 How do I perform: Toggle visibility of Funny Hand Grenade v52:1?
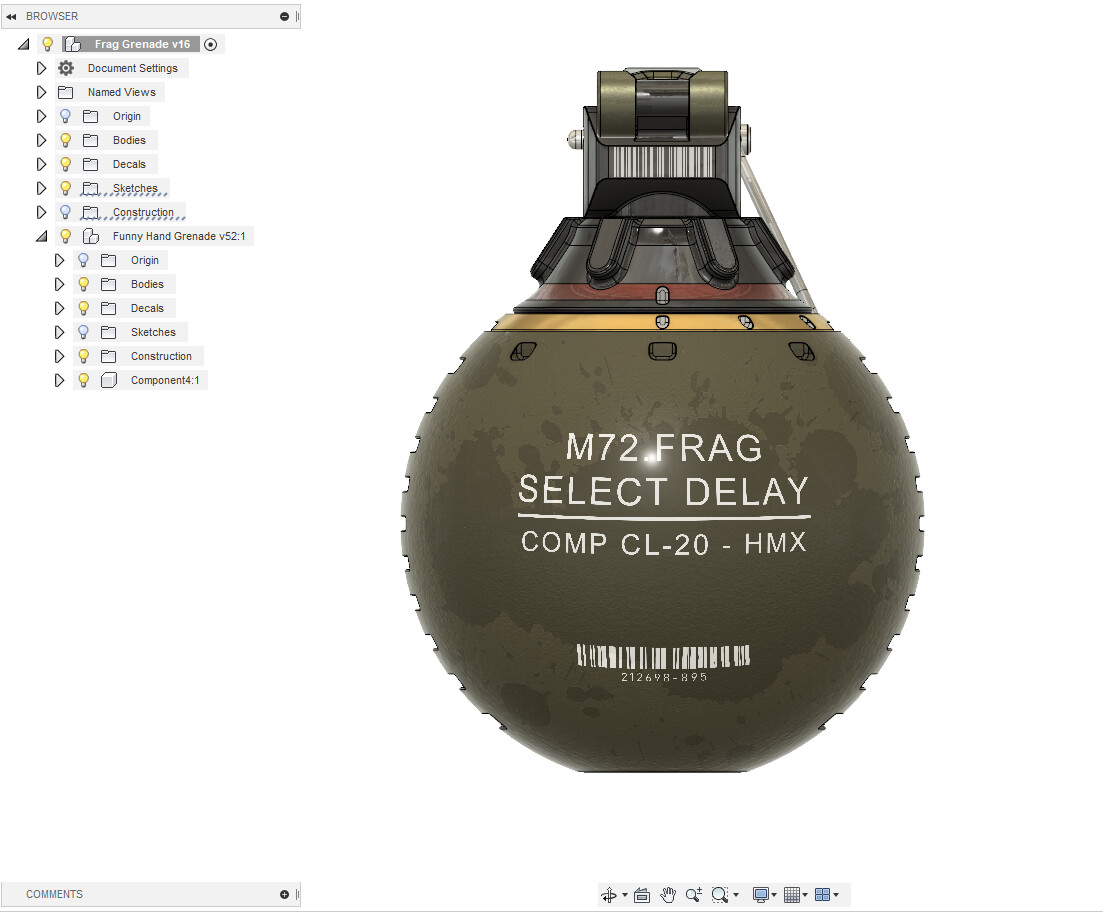[65, 236]
